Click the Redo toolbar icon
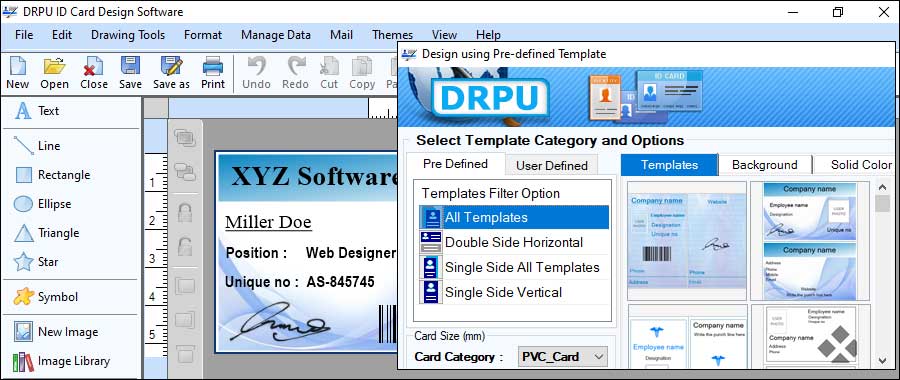 [296, 72]
